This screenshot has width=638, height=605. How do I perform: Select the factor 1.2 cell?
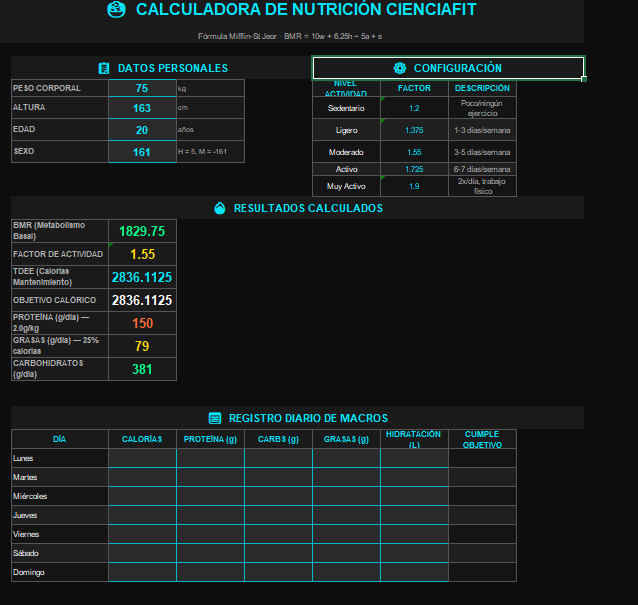coord(414,108)
